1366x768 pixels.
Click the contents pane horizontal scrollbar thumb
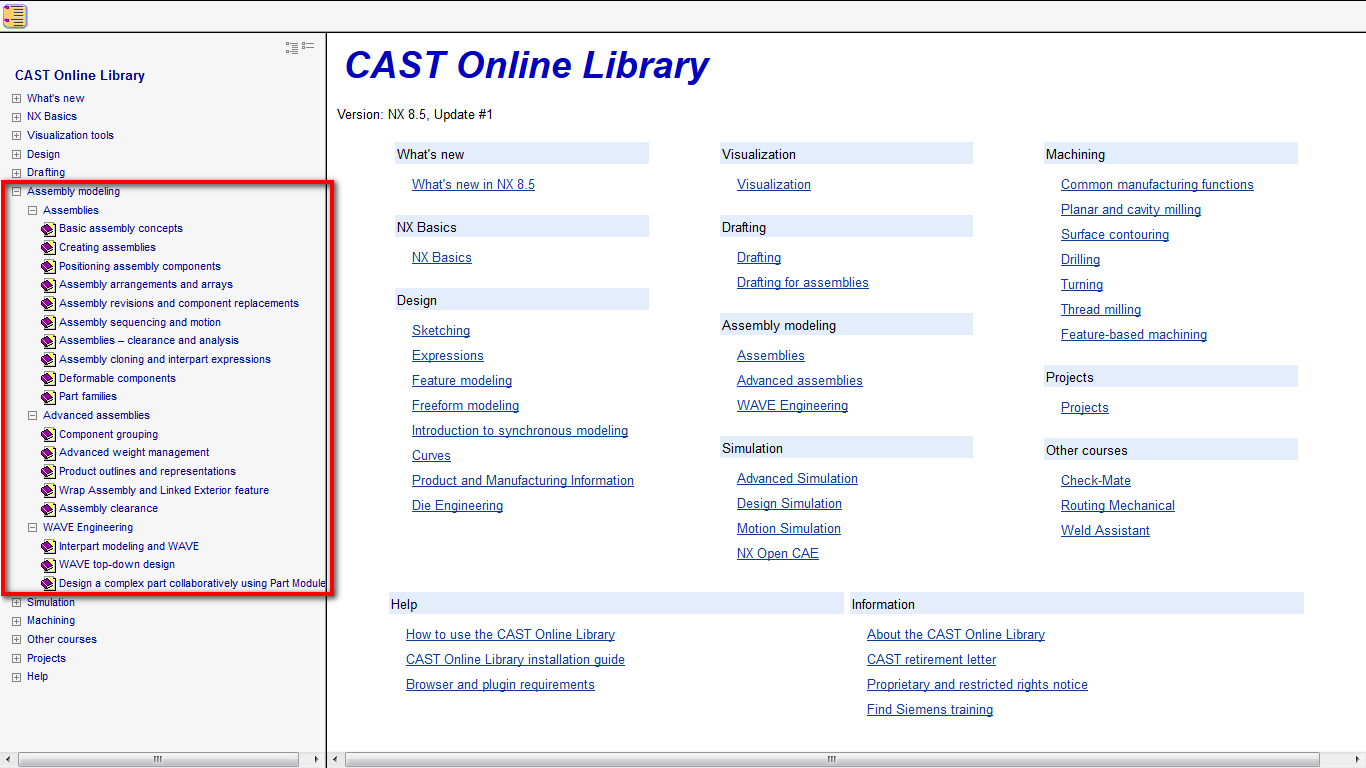[x=158, y=760]
